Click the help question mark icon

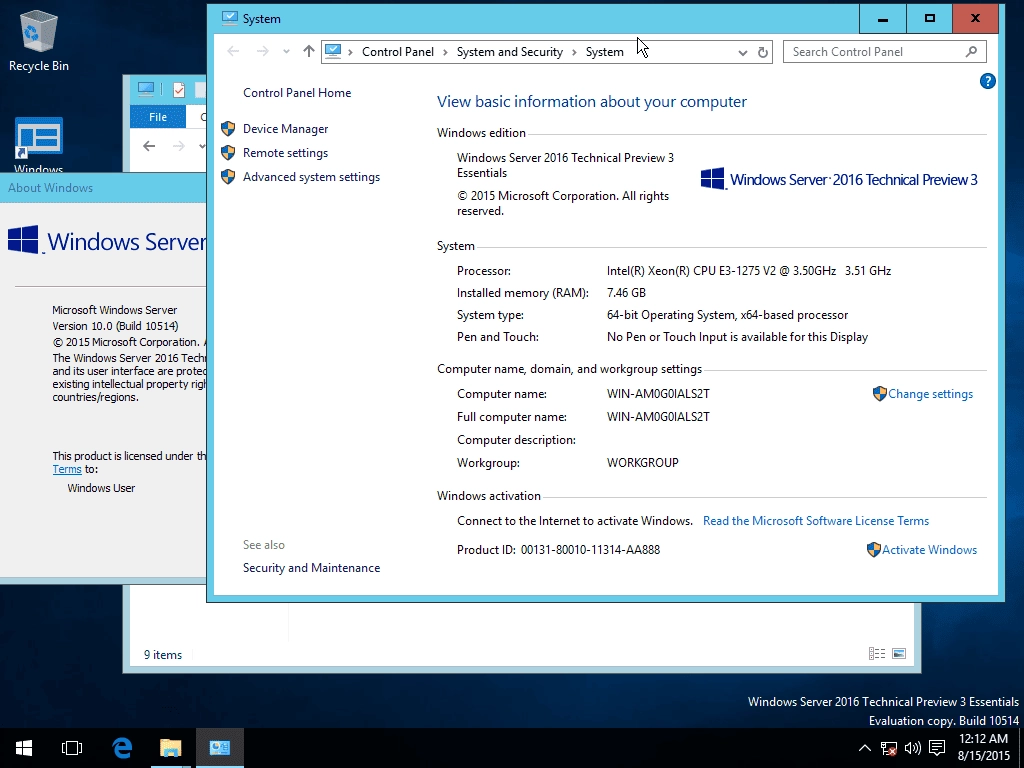[x=987, y=81]
